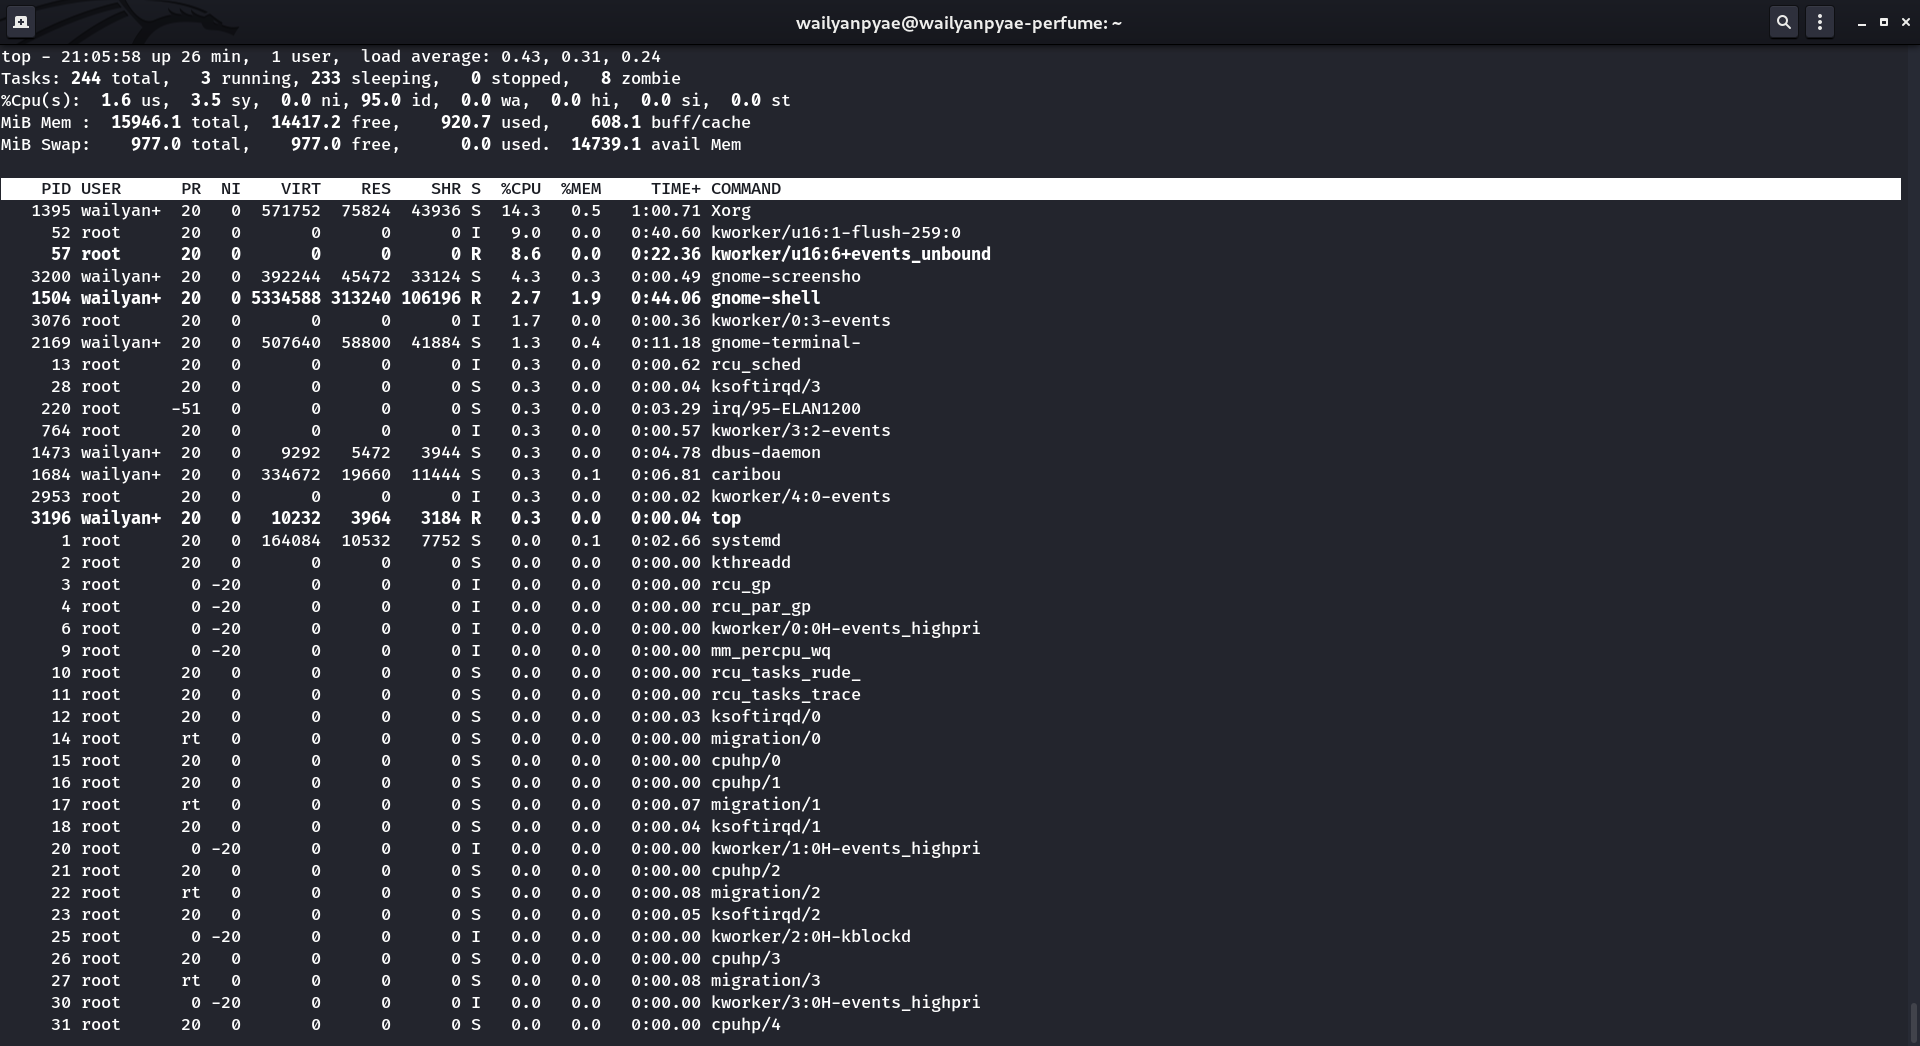Click the %CPU column header

520,189
